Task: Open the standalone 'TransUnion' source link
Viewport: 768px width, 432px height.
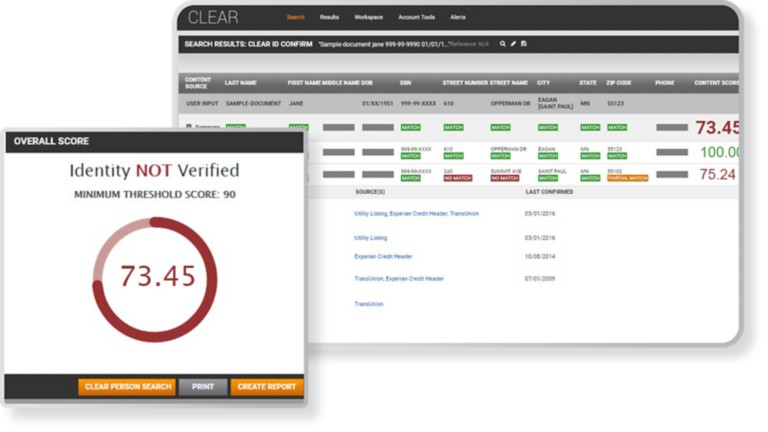Action: pyautogui.click(x=368, y=304)
